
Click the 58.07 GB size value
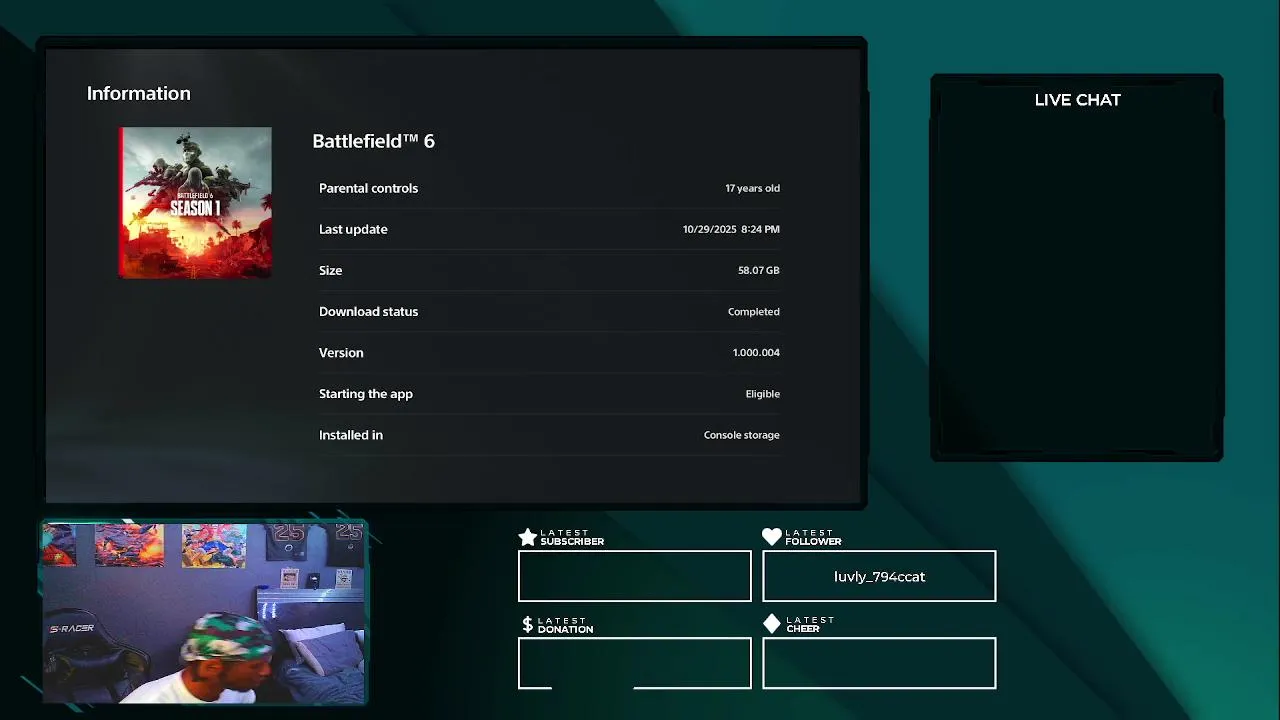pos(758,270)
